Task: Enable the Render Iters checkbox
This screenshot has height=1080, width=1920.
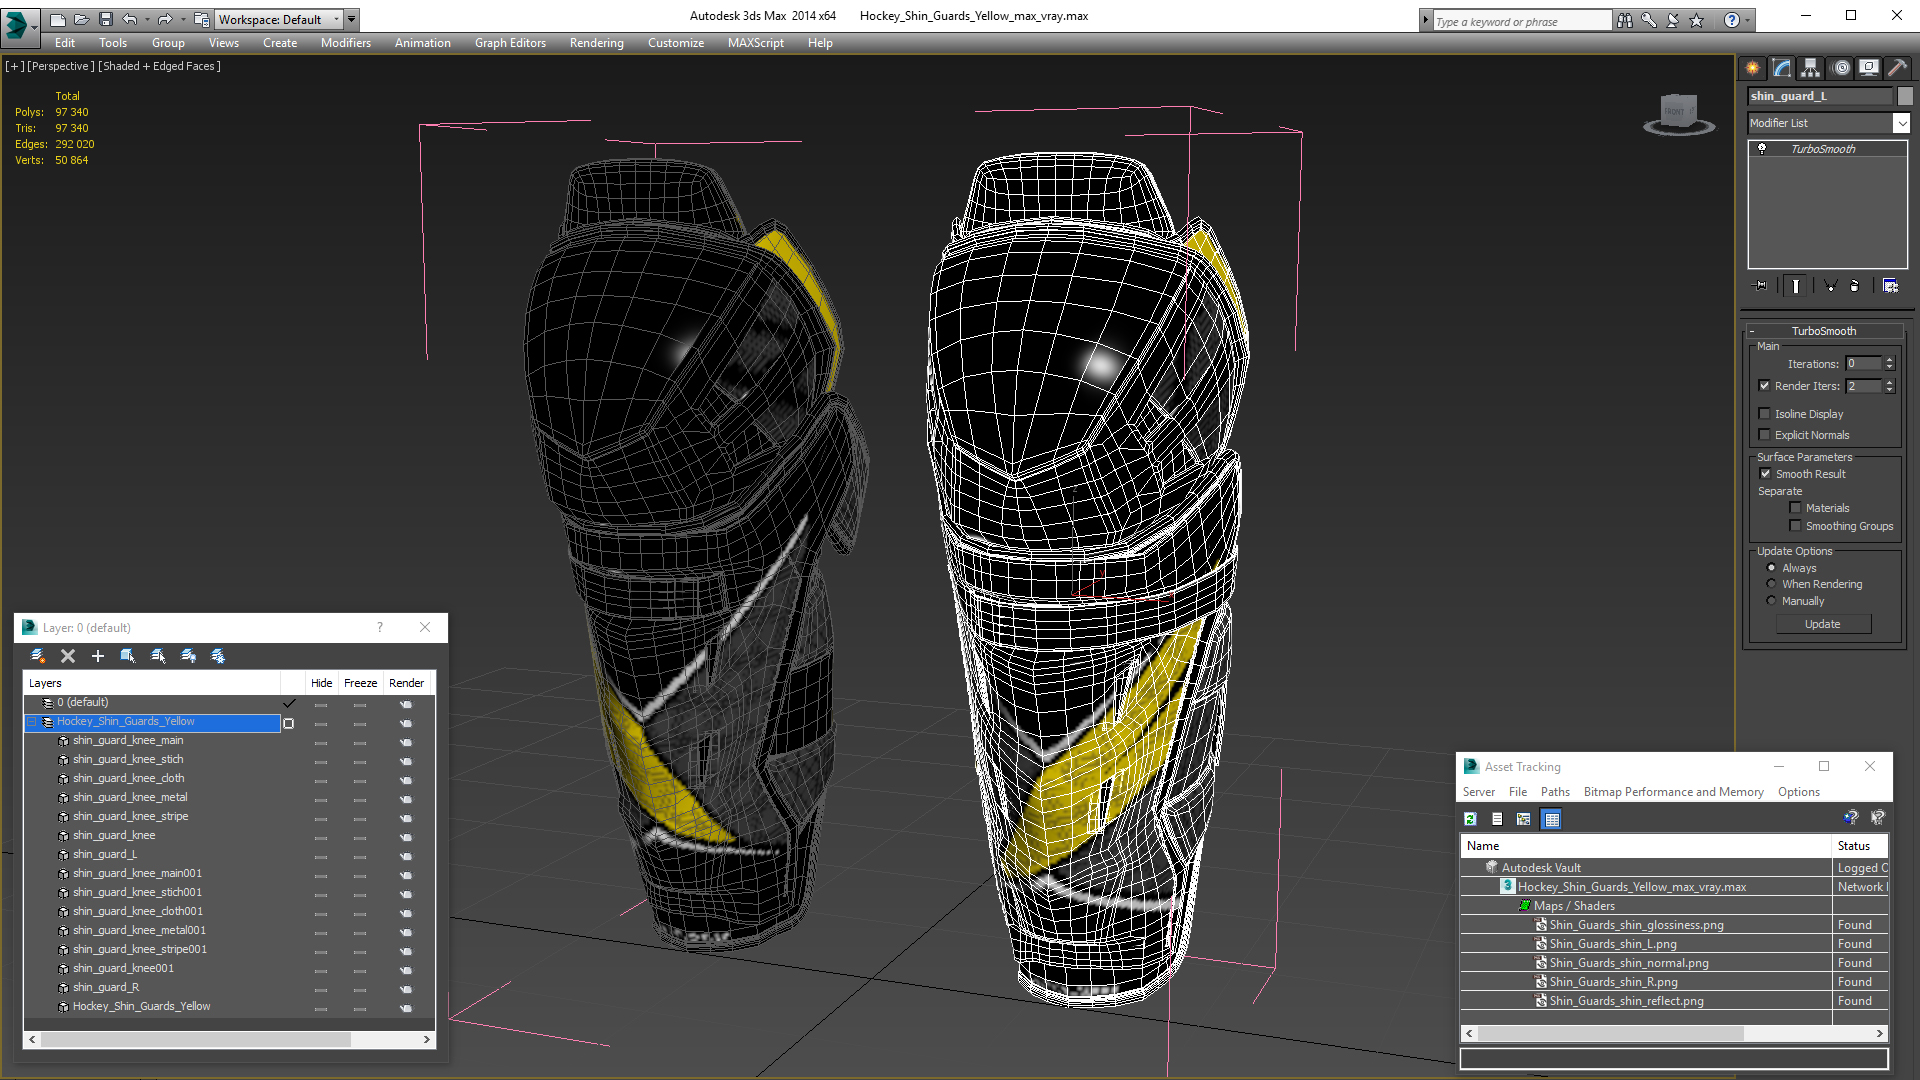Action: pos(1764,386)
